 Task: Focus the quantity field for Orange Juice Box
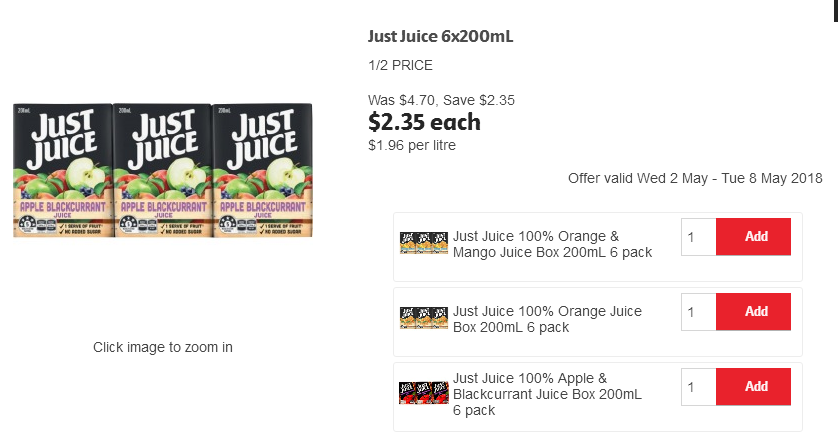699,311
